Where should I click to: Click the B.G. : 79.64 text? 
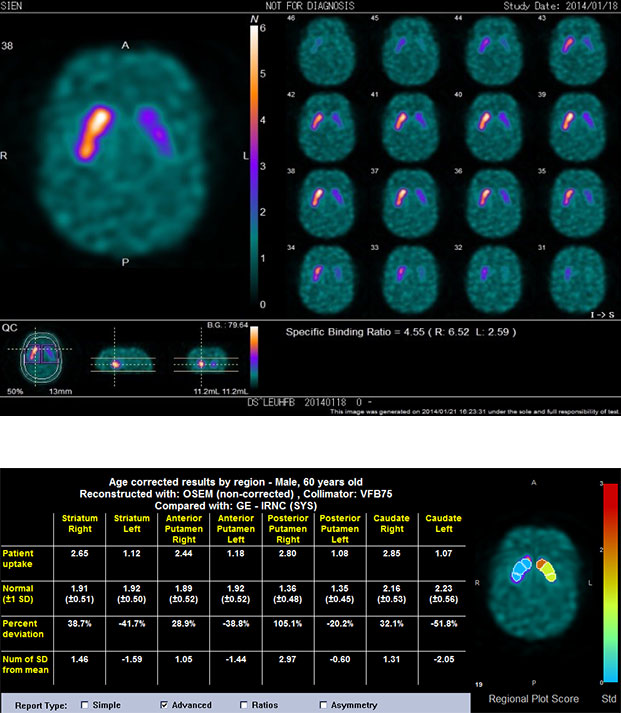point(227,325)
